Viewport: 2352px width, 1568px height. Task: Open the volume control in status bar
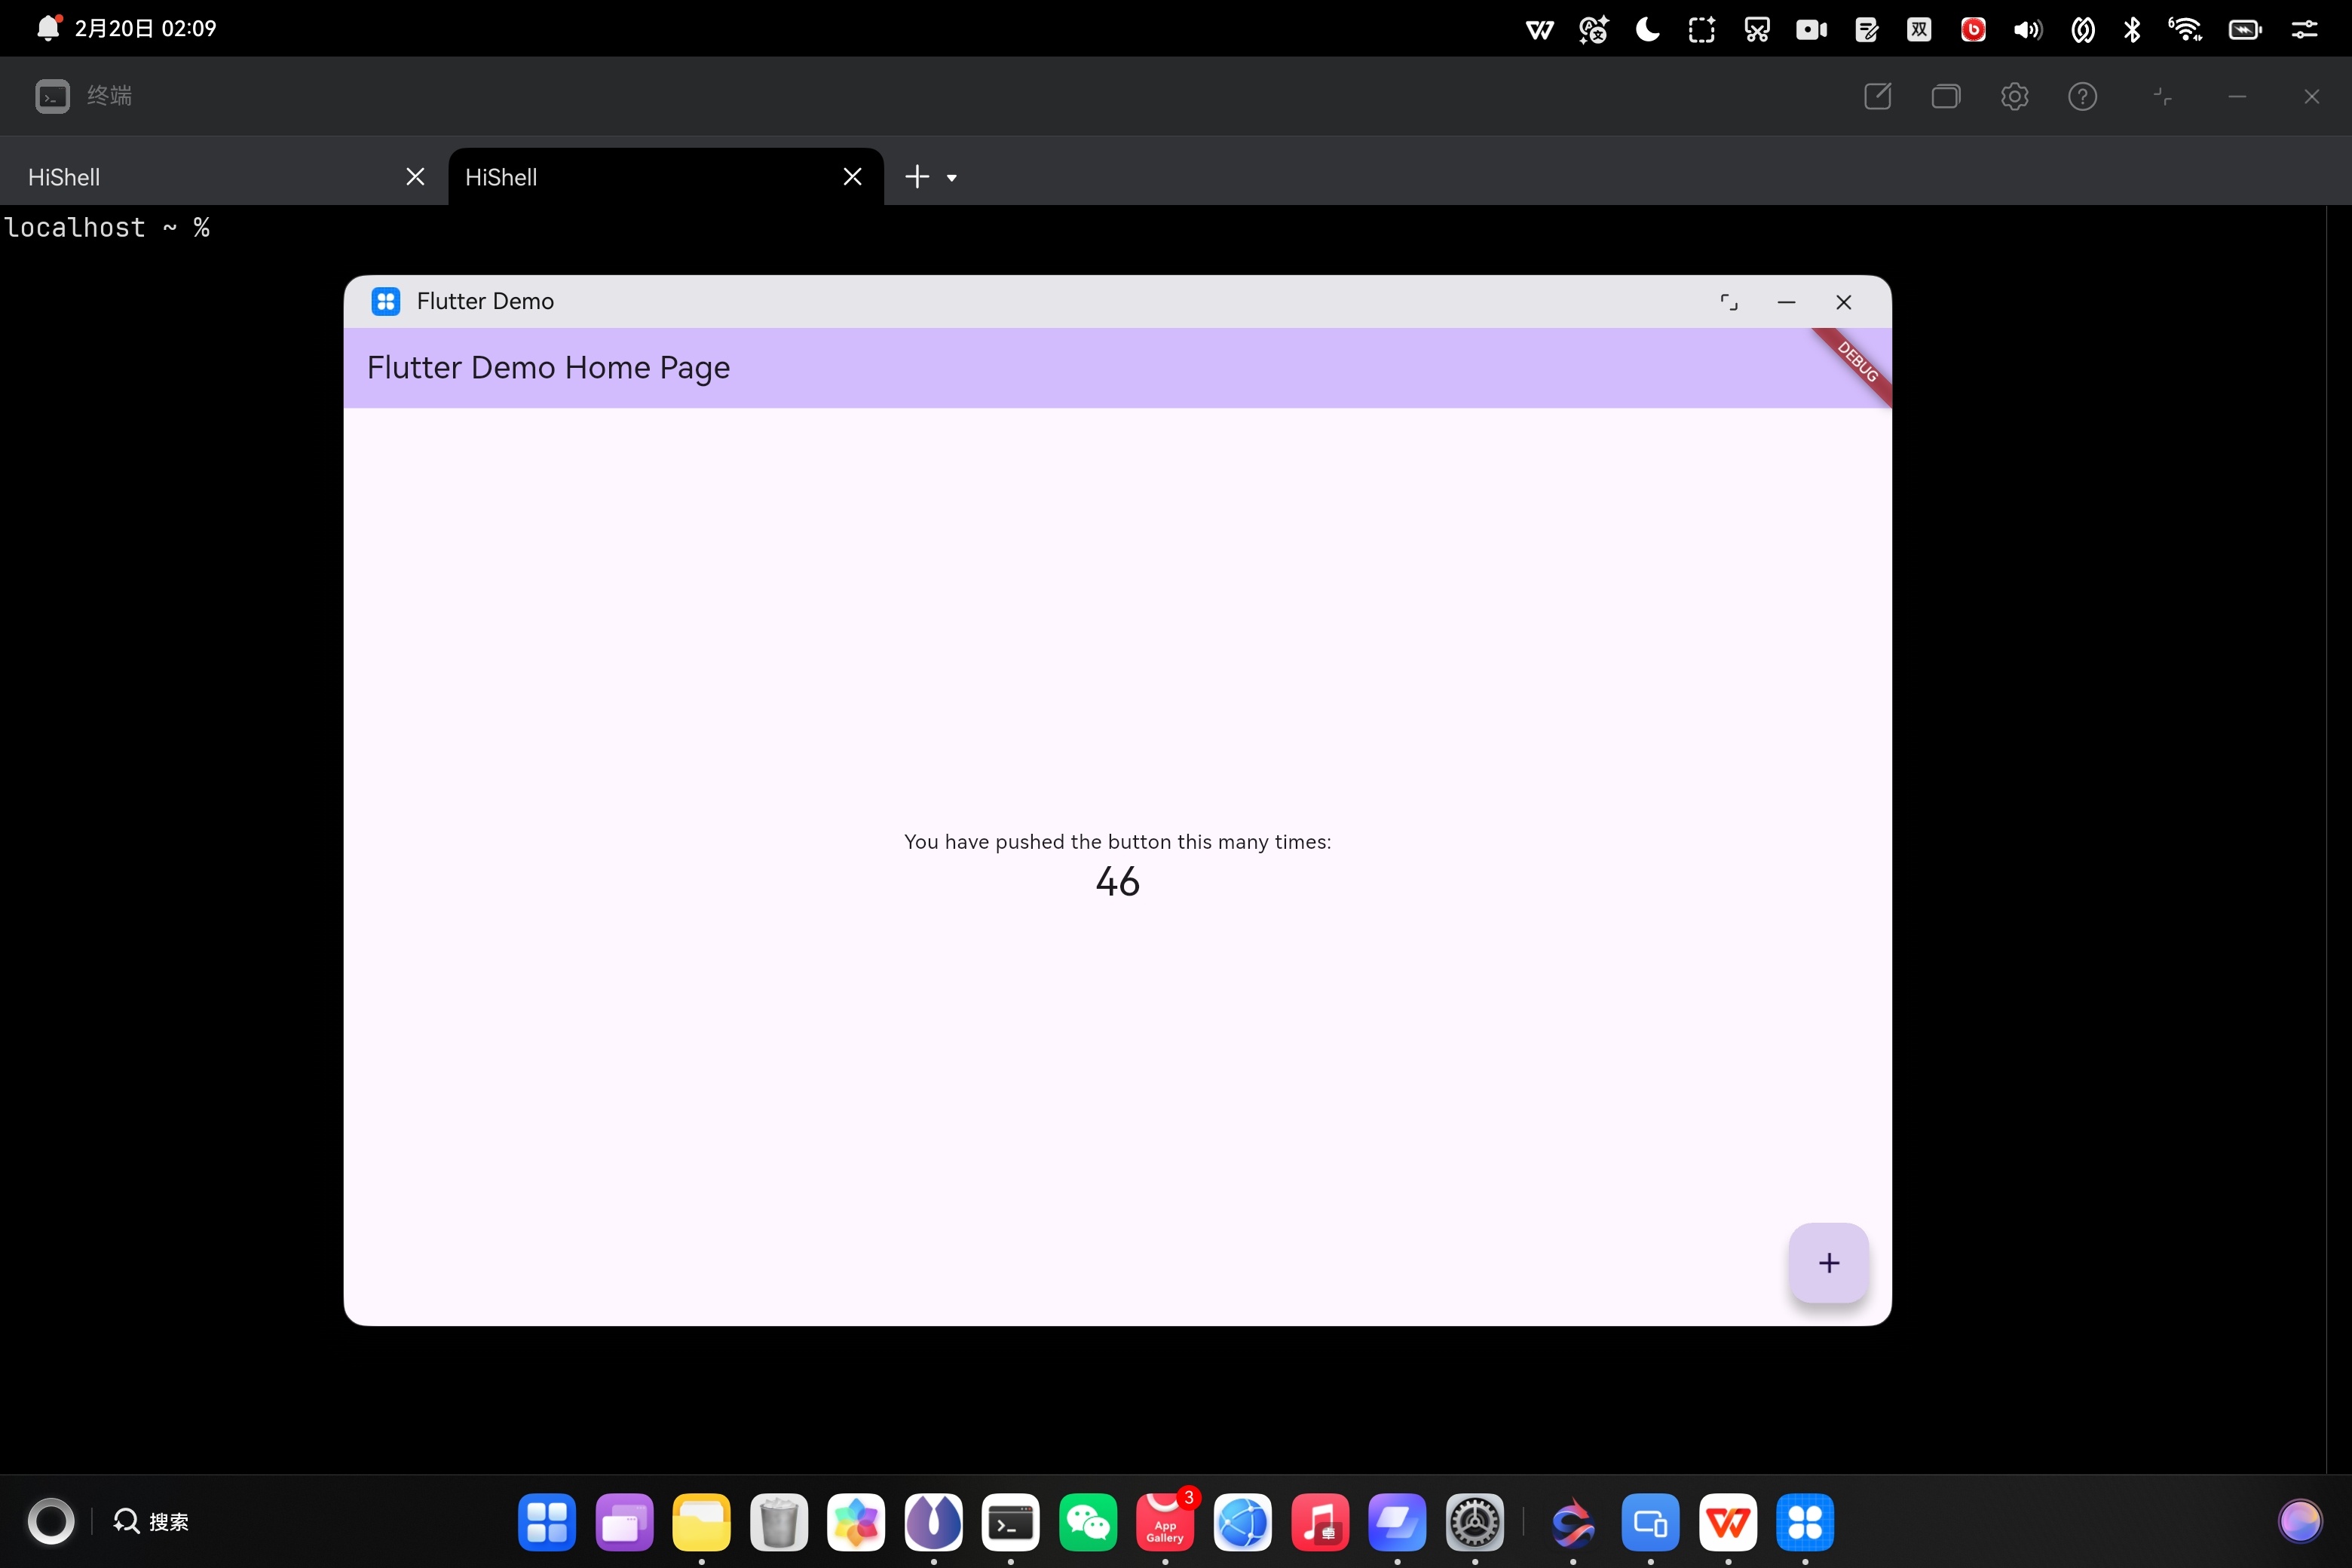tap(2027, 29)
